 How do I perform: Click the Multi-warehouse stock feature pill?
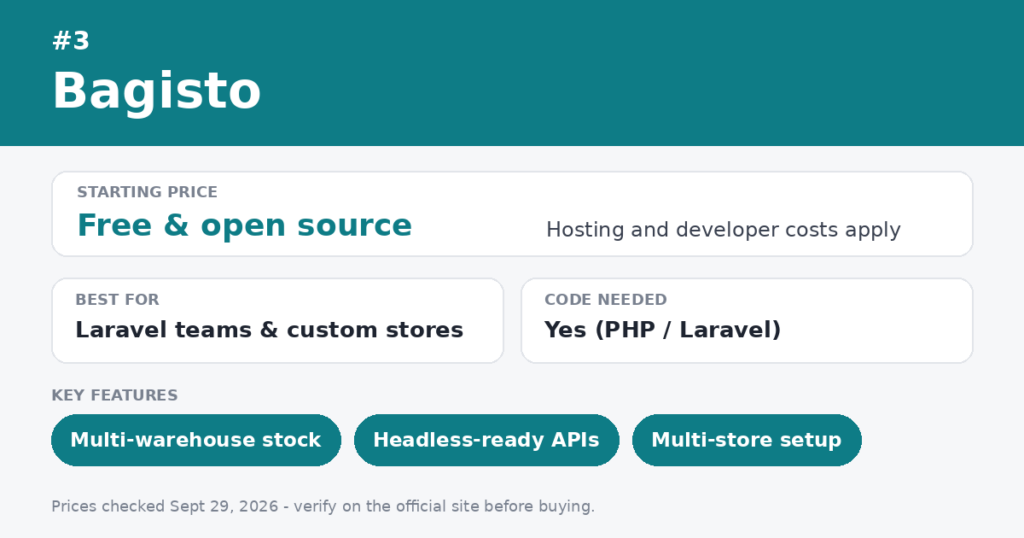[196, 440]
